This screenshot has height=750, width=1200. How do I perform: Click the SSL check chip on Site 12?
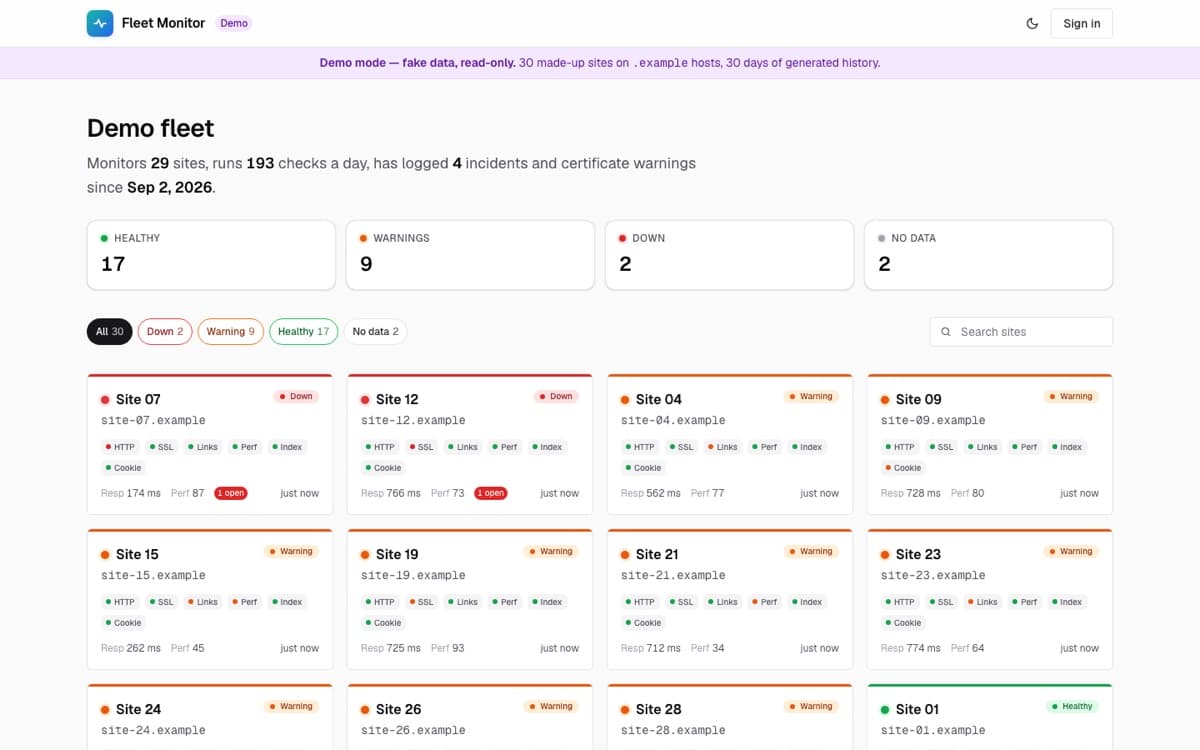pos(421,447)
